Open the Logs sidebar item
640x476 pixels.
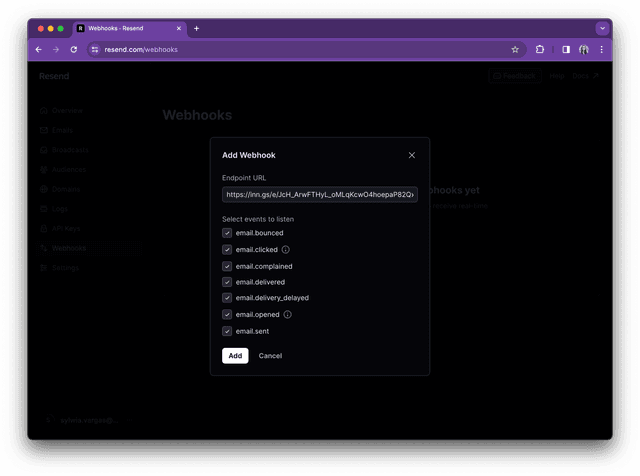(x=54, y=209)
